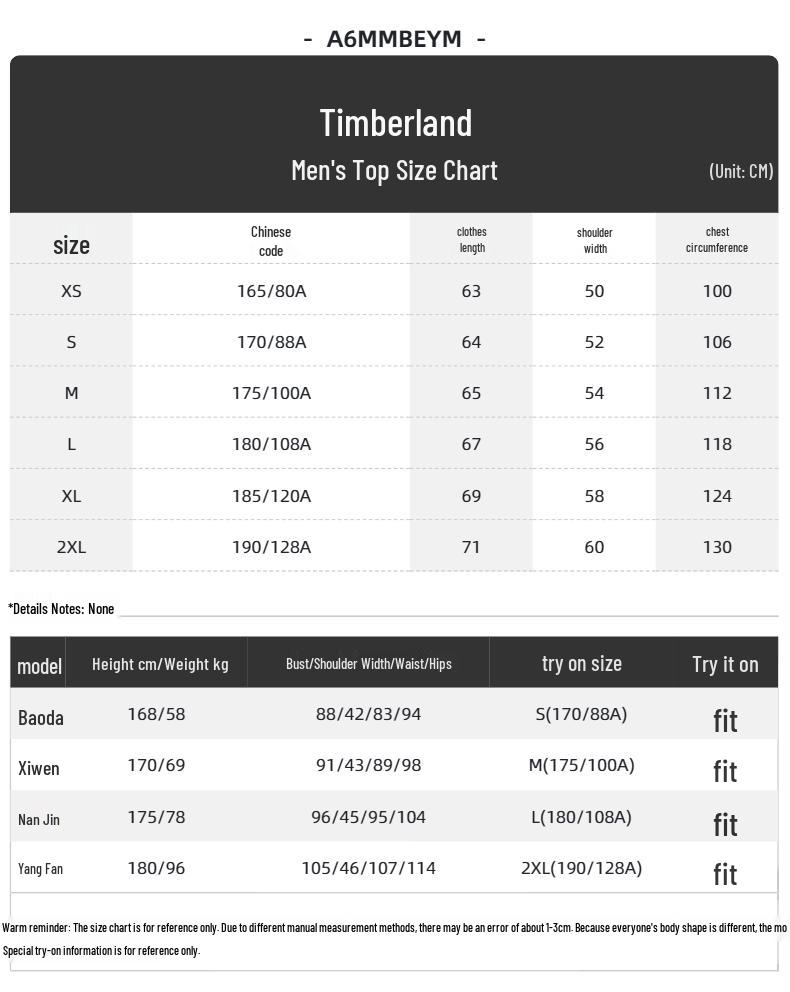Select Chinese code 175/100A cell
Image resolution: width=790 pixels, height=992 pixels.
[x=271, y=393]
